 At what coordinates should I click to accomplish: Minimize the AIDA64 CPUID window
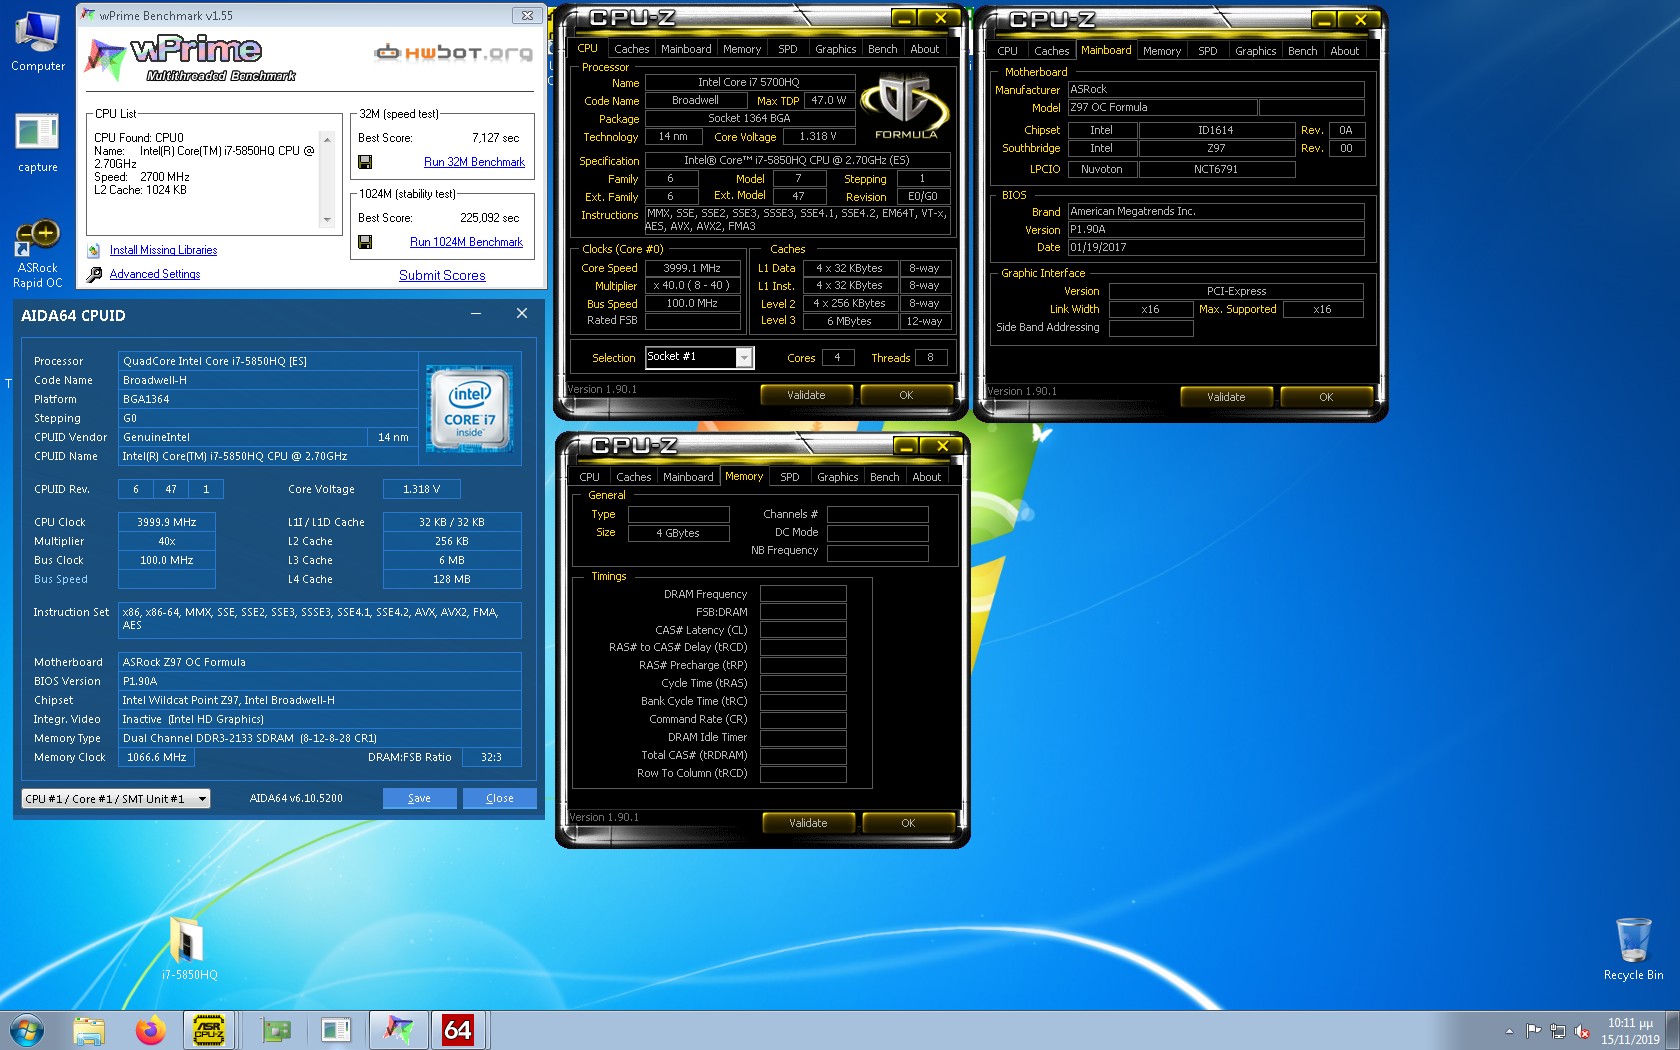[x=476, y=314]
